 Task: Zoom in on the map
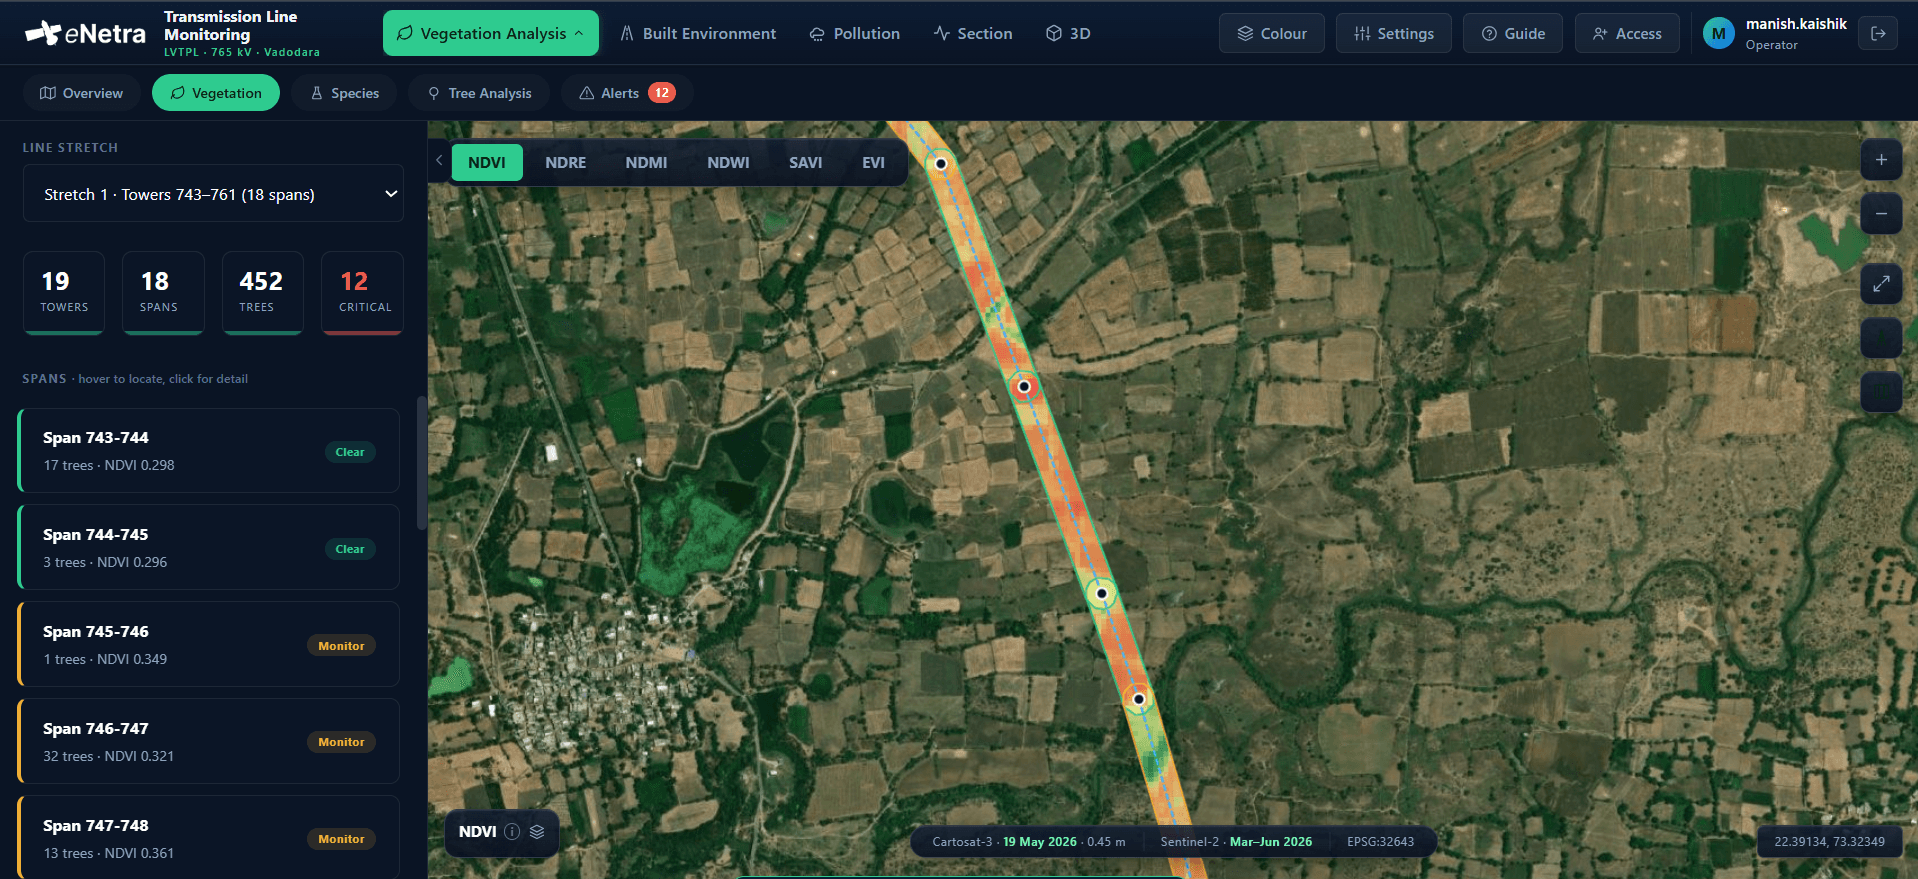coord(1881,160)
